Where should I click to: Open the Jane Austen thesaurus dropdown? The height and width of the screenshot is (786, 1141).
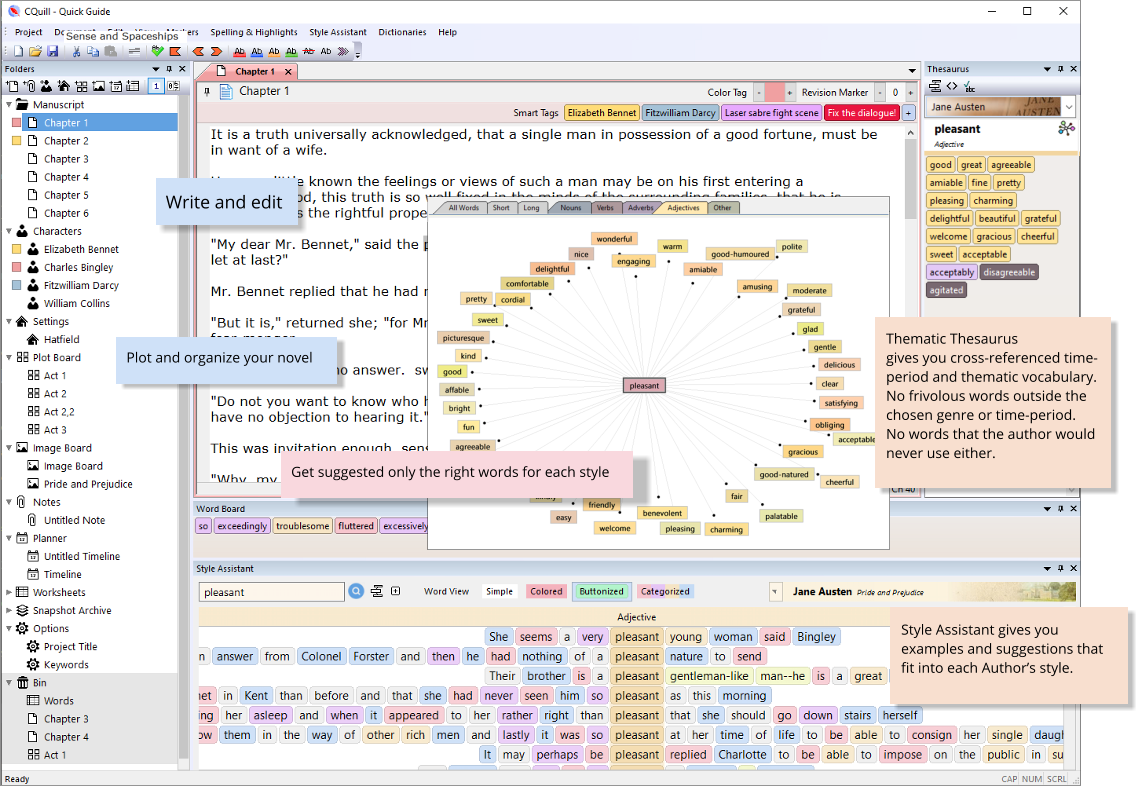(1068, 107)
